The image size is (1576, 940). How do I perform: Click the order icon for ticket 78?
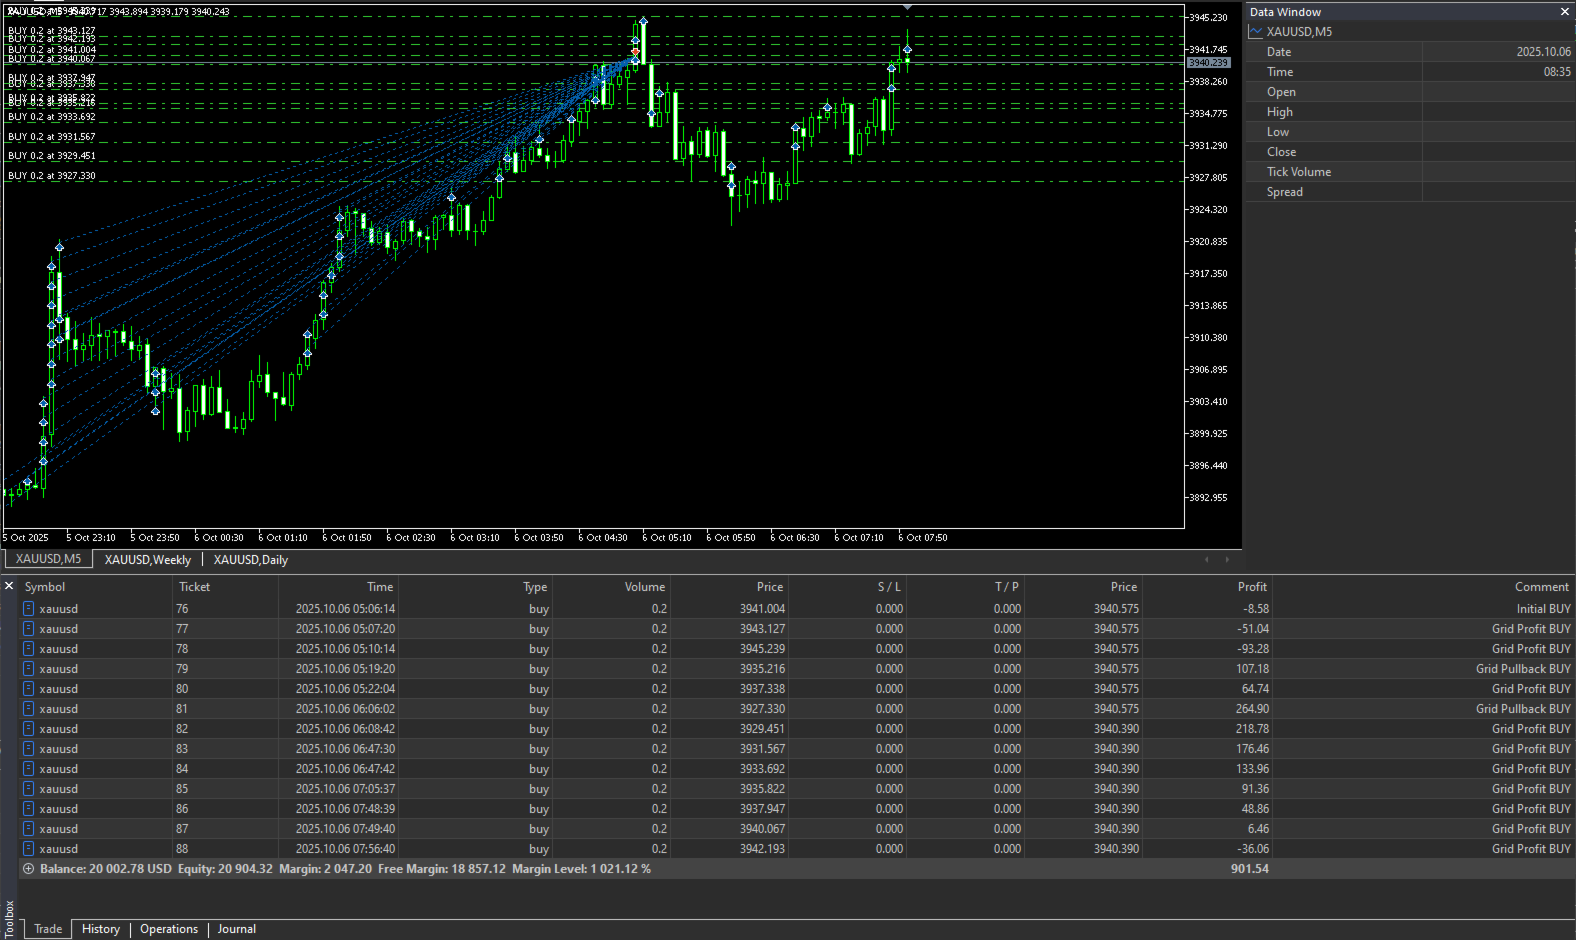click(x=28, y=648)
